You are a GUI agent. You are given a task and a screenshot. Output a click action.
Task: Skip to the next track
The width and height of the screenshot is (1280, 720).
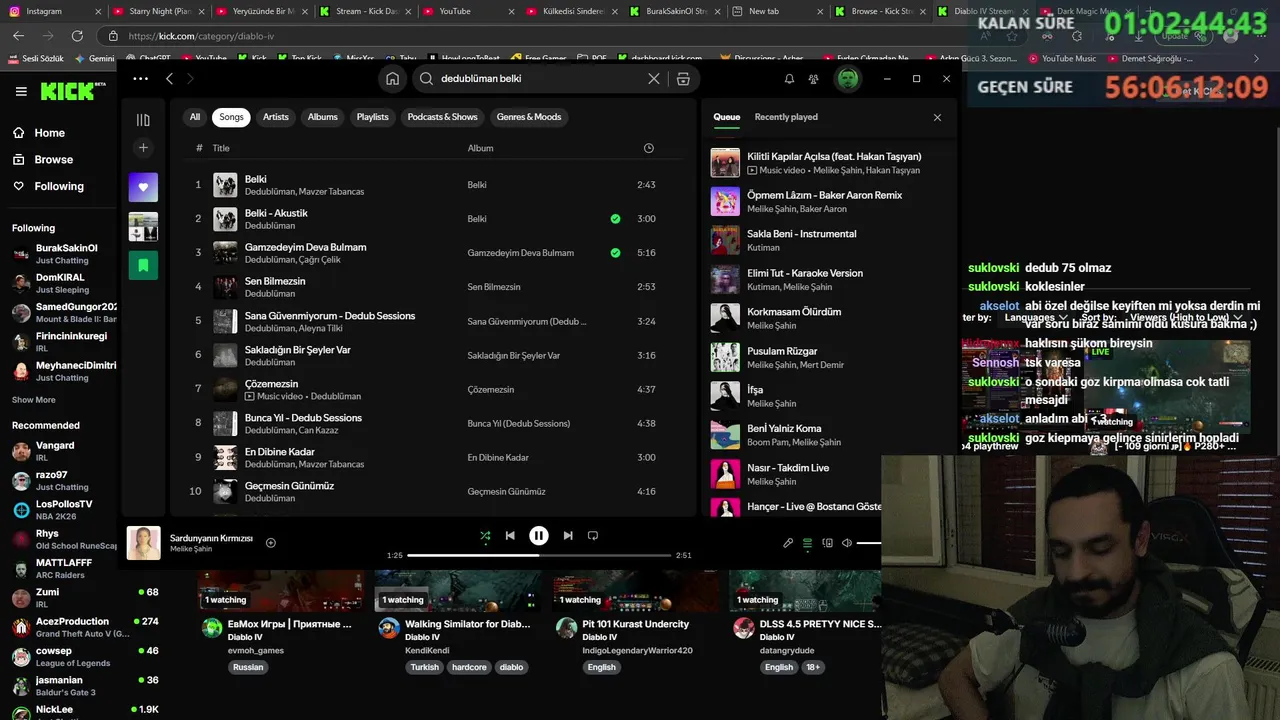click(568, 536)
